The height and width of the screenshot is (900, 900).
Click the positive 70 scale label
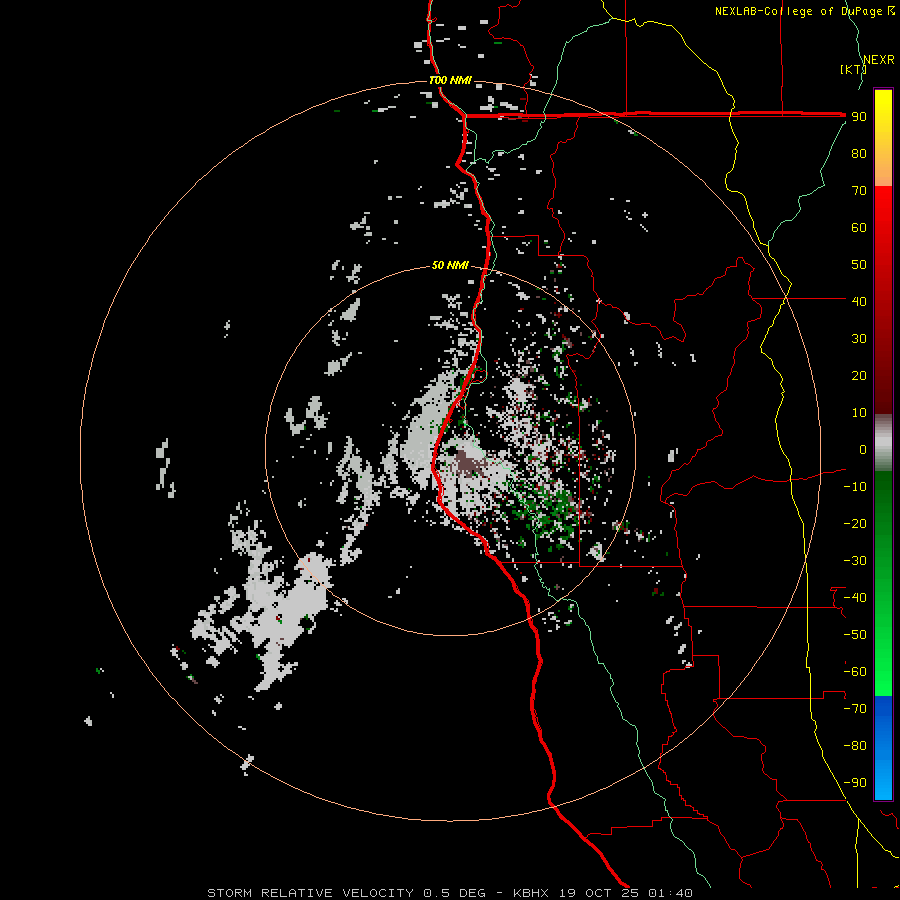click(859, 191)
